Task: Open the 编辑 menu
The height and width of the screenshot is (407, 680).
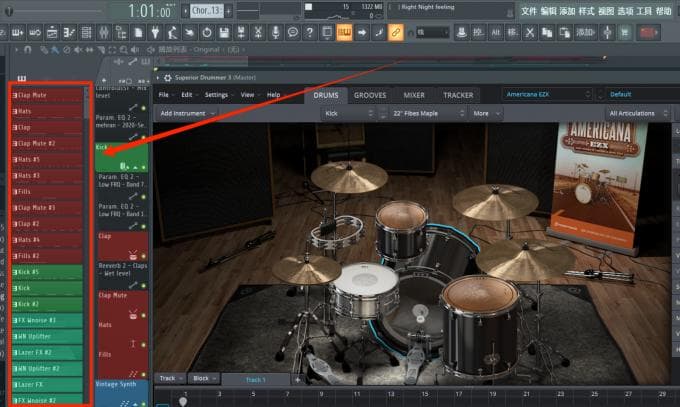Action: point(548,11)
